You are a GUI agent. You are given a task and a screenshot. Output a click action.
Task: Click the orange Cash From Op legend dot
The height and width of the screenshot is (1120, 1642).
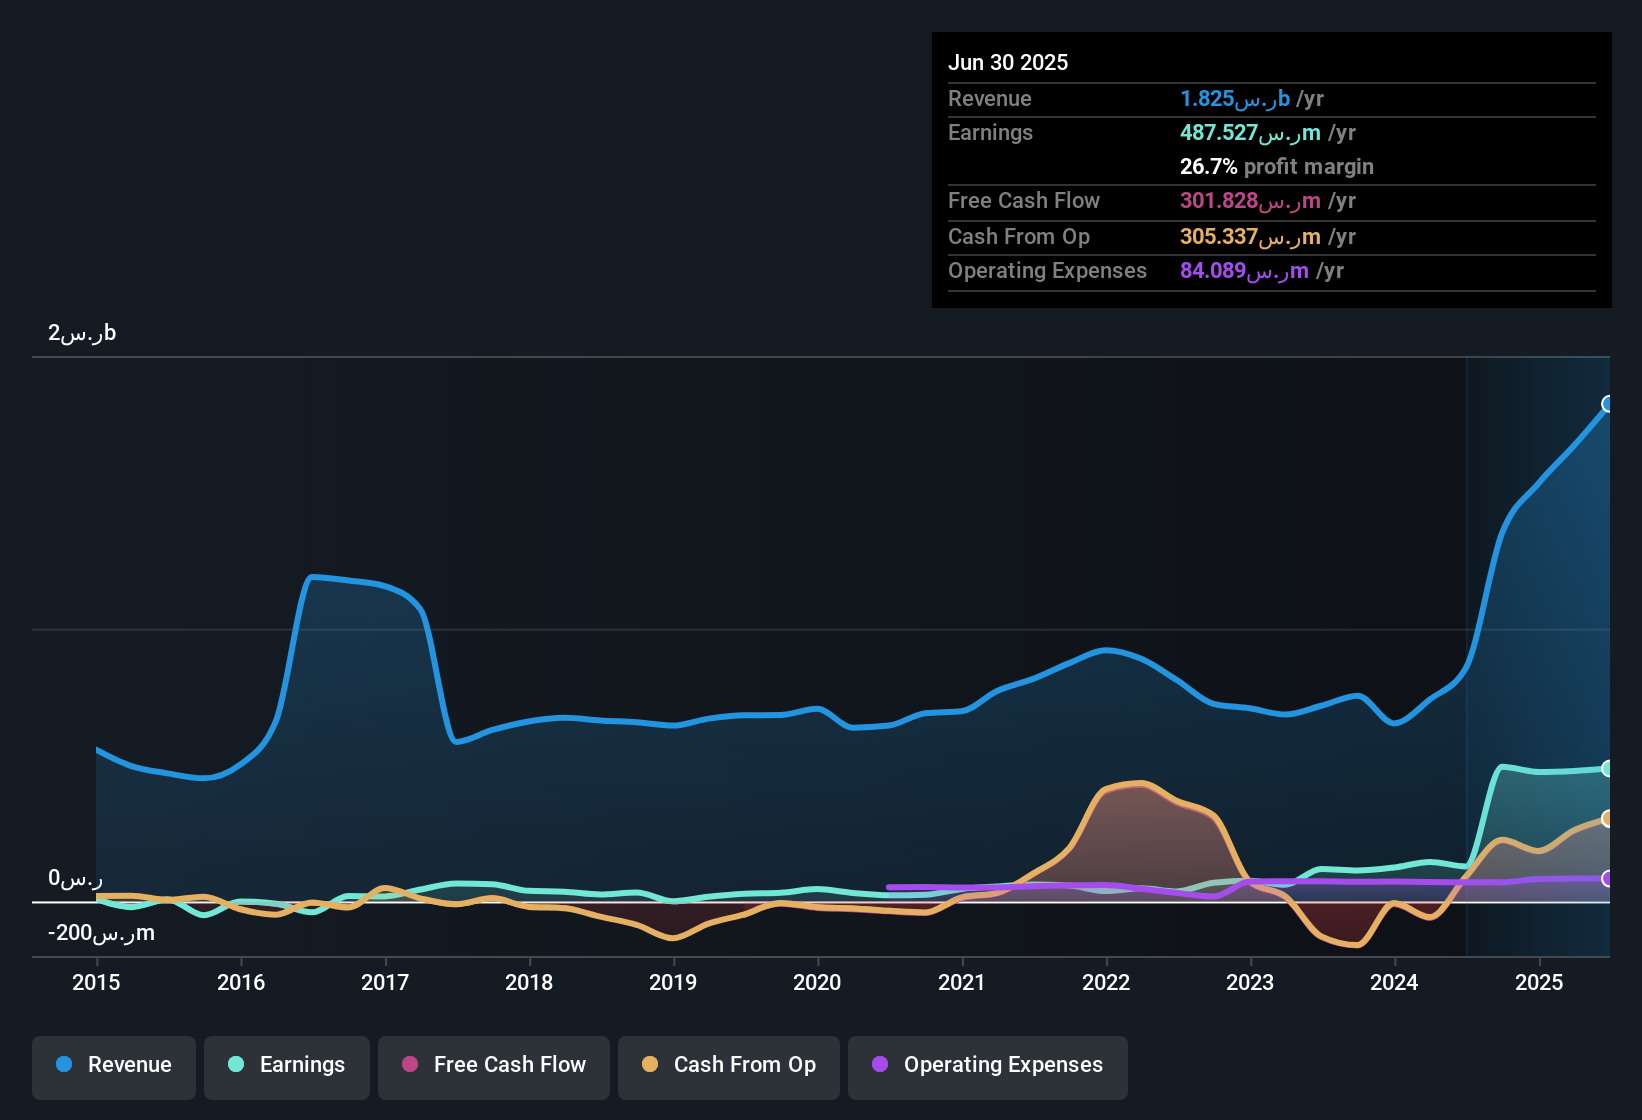point(650,1066)
